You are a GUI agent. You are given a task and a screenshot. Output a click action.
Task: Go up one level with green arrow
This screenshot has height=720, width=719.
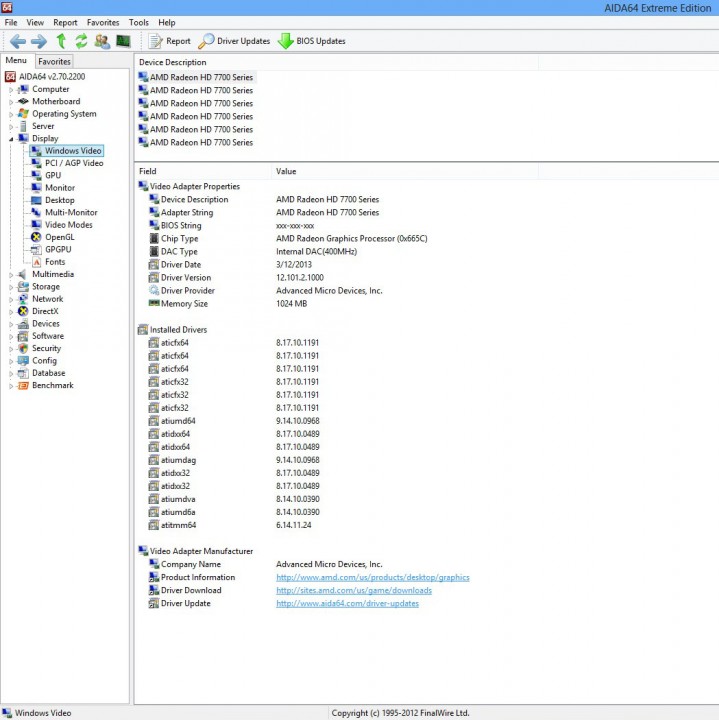pos(61,41)
